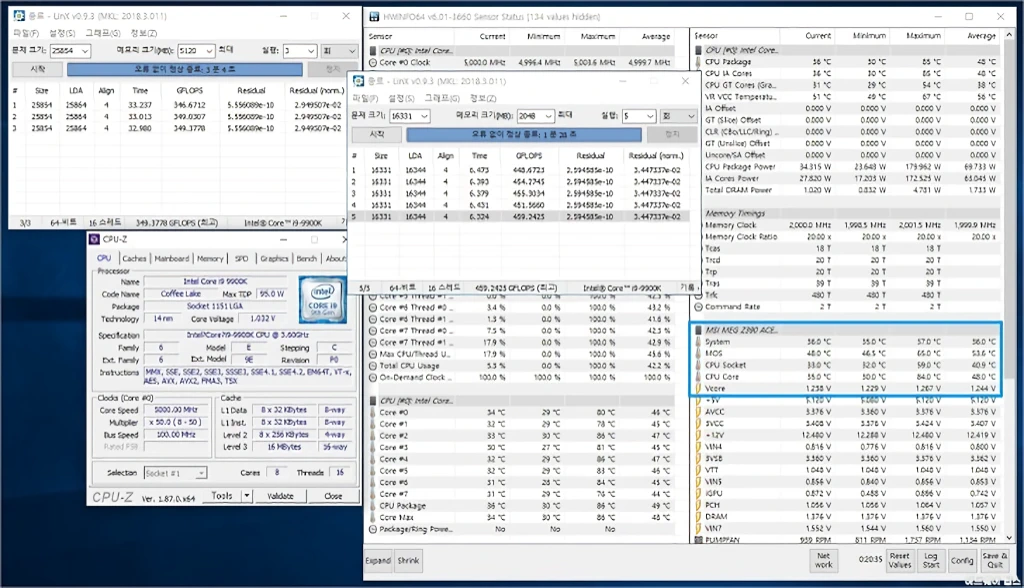Screen dimensions: 1024x588
Task: Click the Log Start button in HWiNFO
Action: [x=931, y=560]
